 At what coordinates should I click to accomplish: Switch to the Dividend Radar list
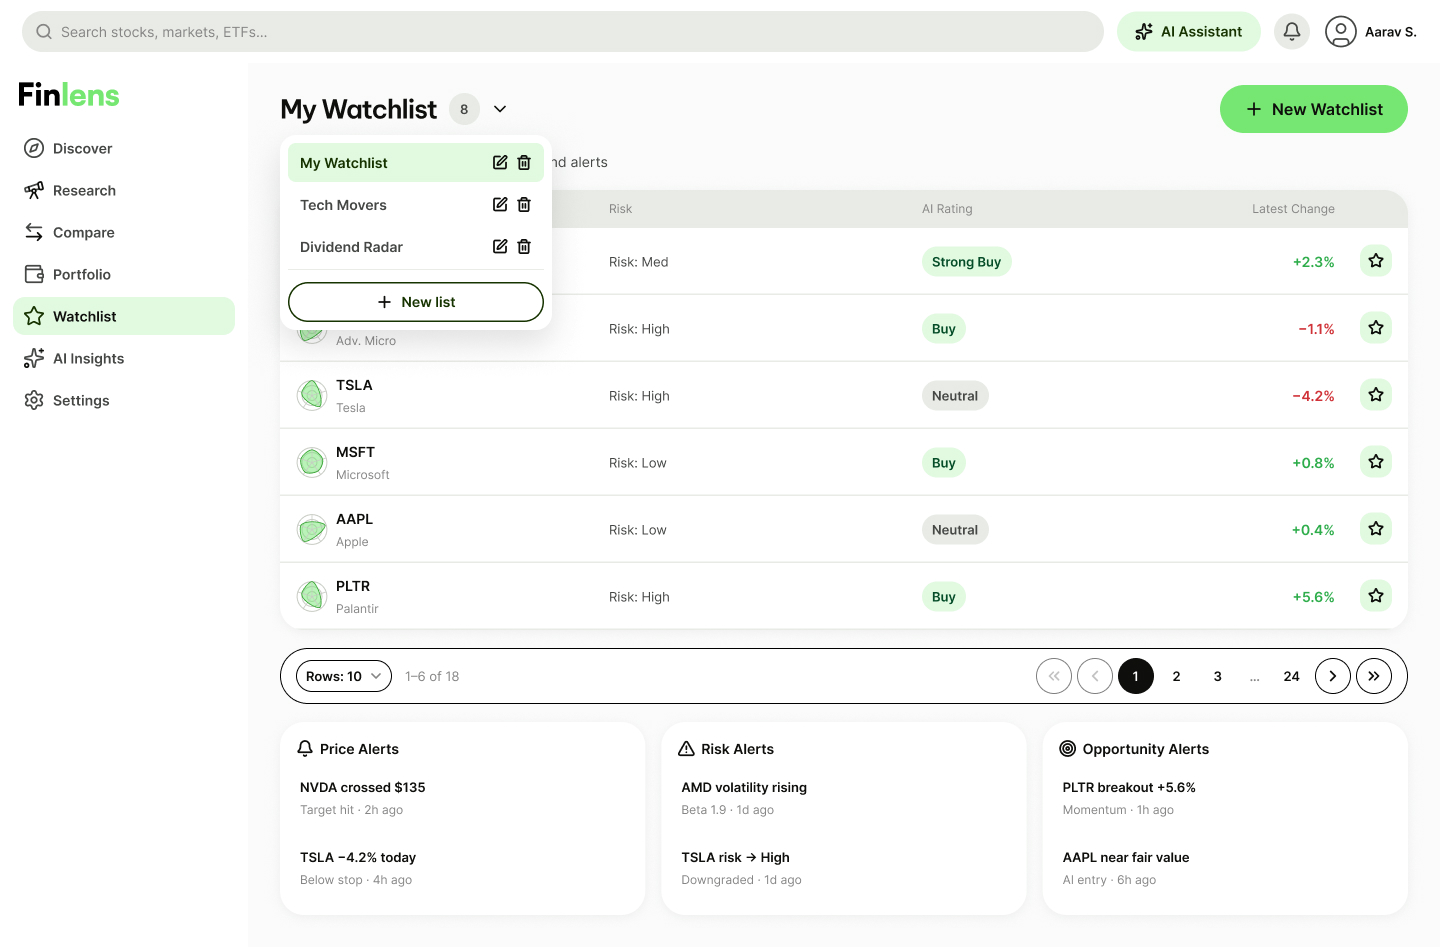click(x=416, y=247)
